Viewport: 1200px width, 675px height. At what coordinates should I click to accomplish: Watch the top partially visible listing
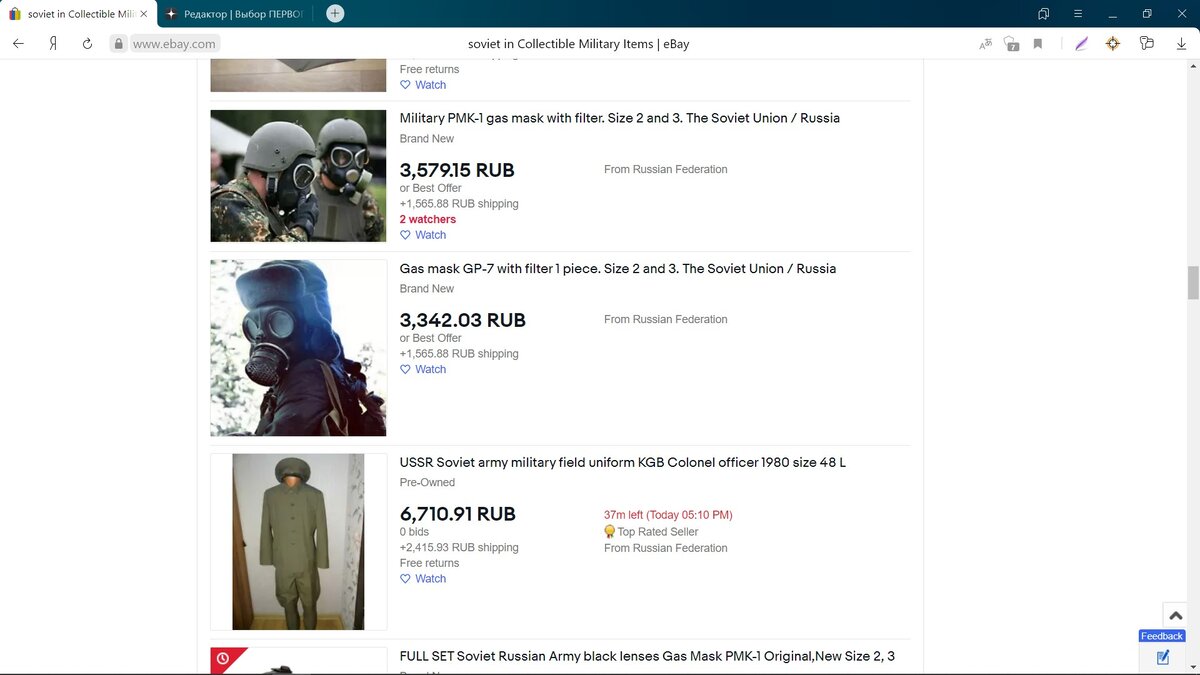pos(423,85)
